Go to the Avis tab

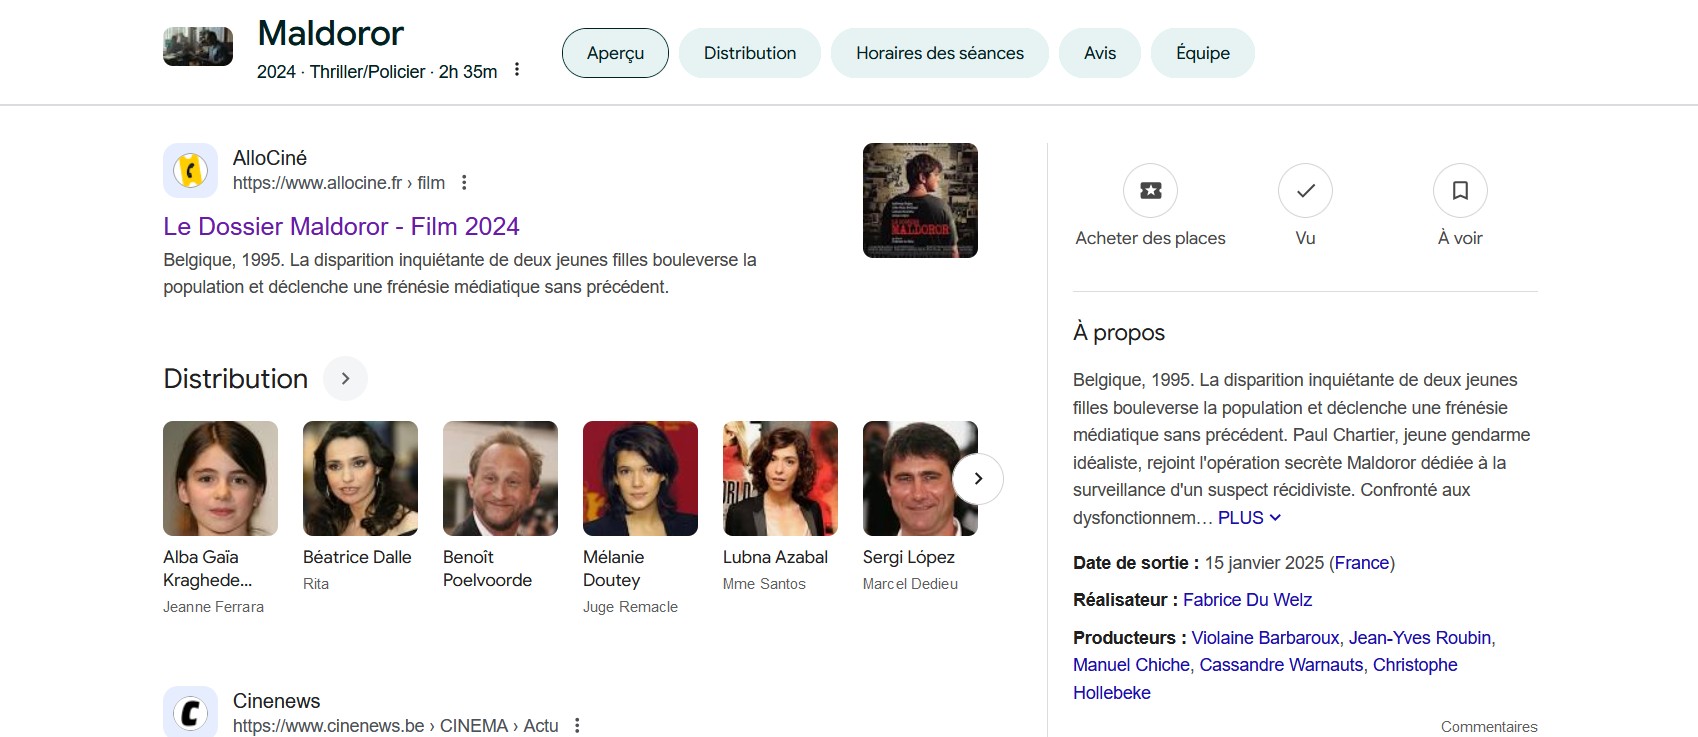[1100, 53]
